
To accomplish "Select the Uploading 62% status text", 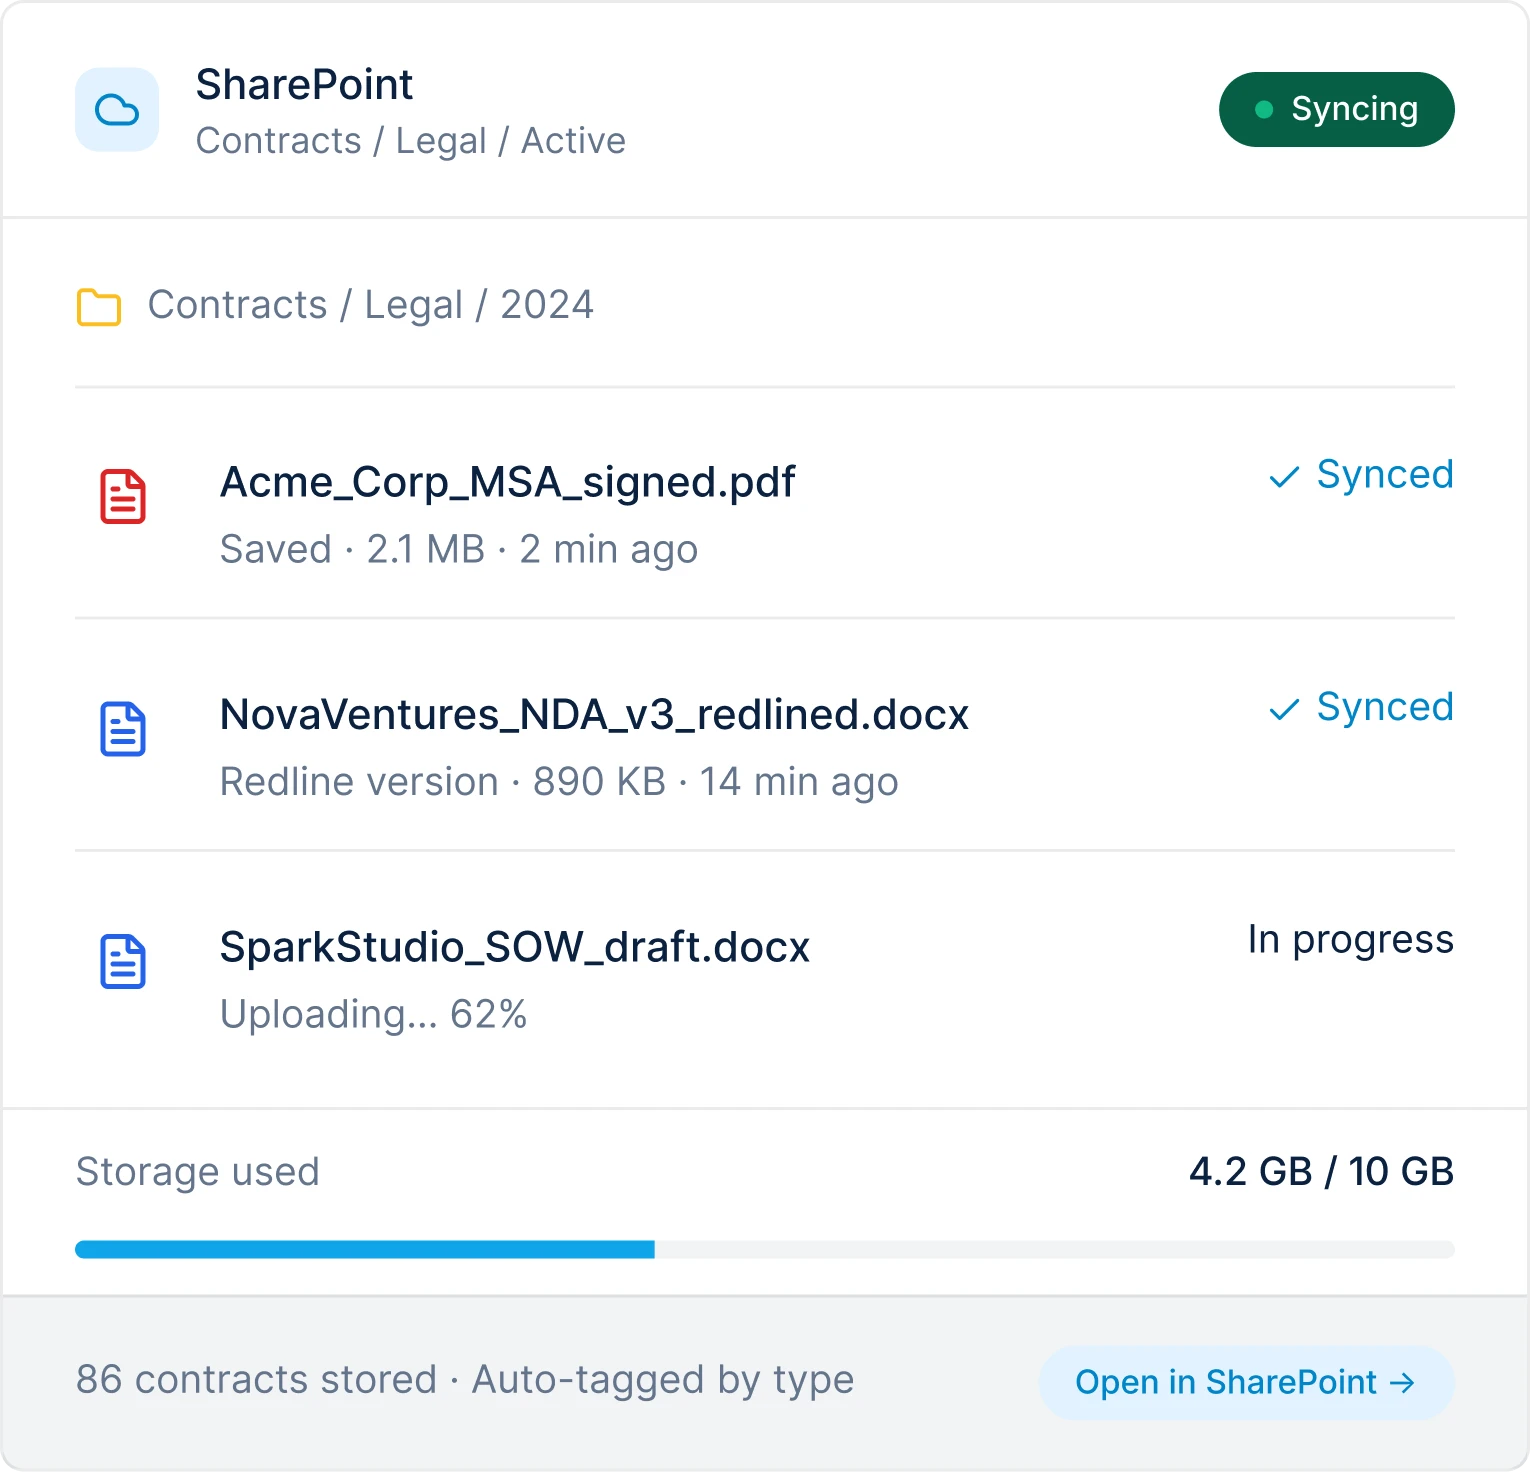I will (374, 1014).
